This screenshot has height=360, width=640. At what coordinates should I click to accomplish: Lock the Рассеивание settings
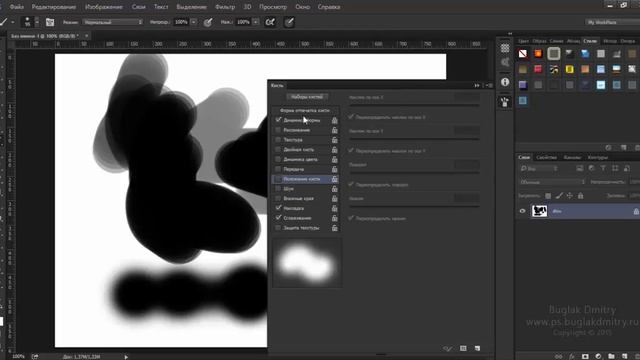tap(335, 130)
